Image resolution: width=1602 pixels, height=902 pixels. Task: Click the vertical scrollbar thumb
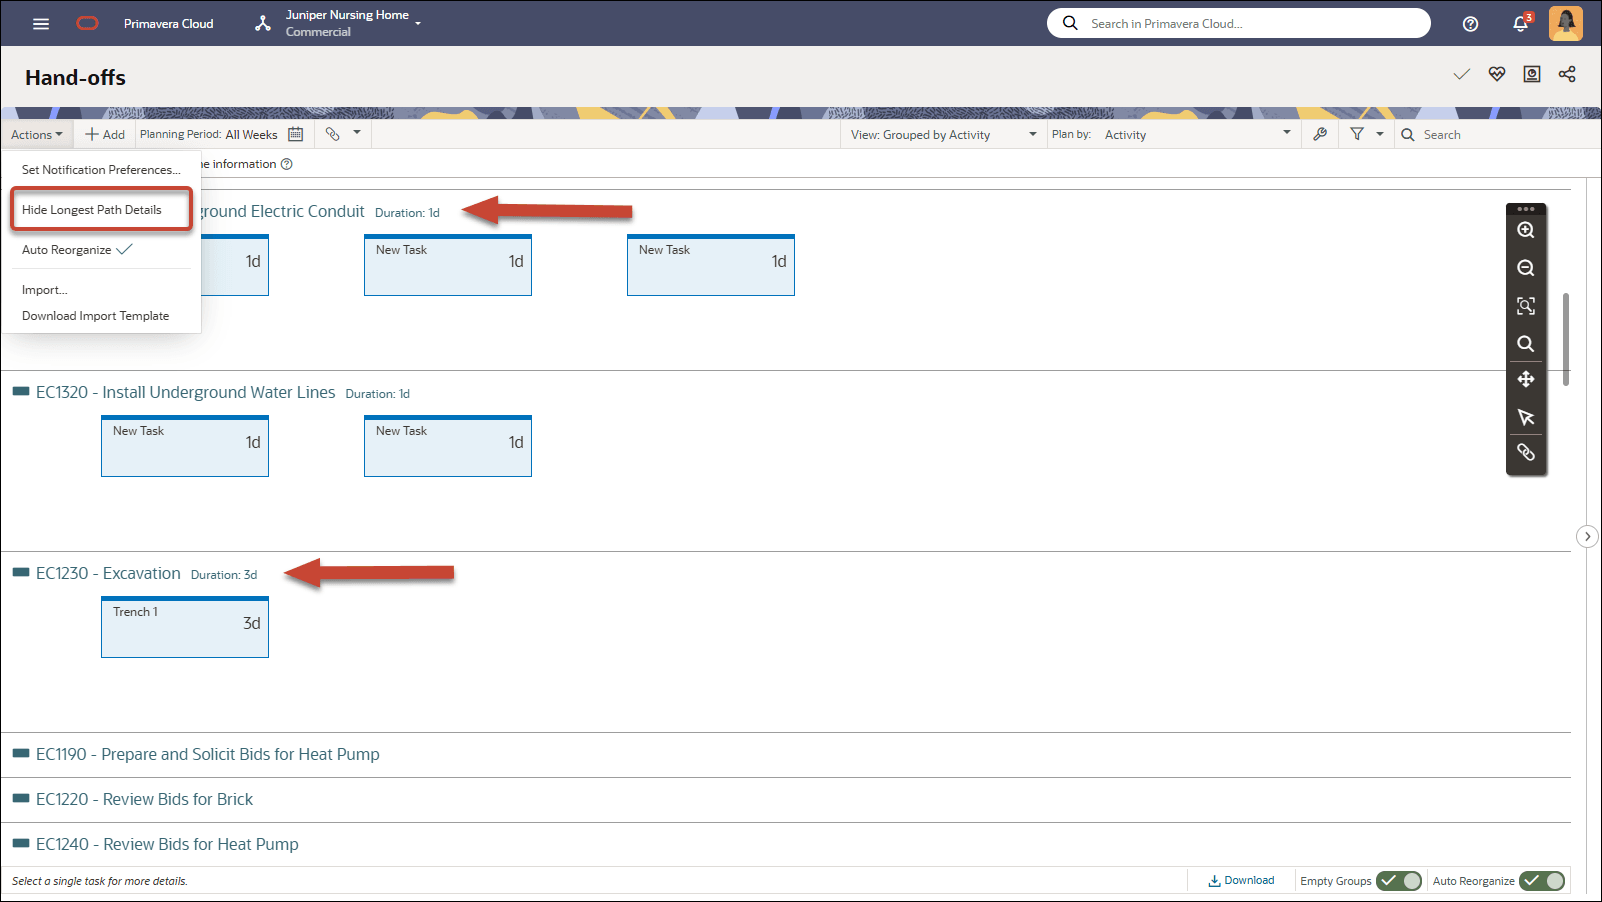coord(1565,339)
